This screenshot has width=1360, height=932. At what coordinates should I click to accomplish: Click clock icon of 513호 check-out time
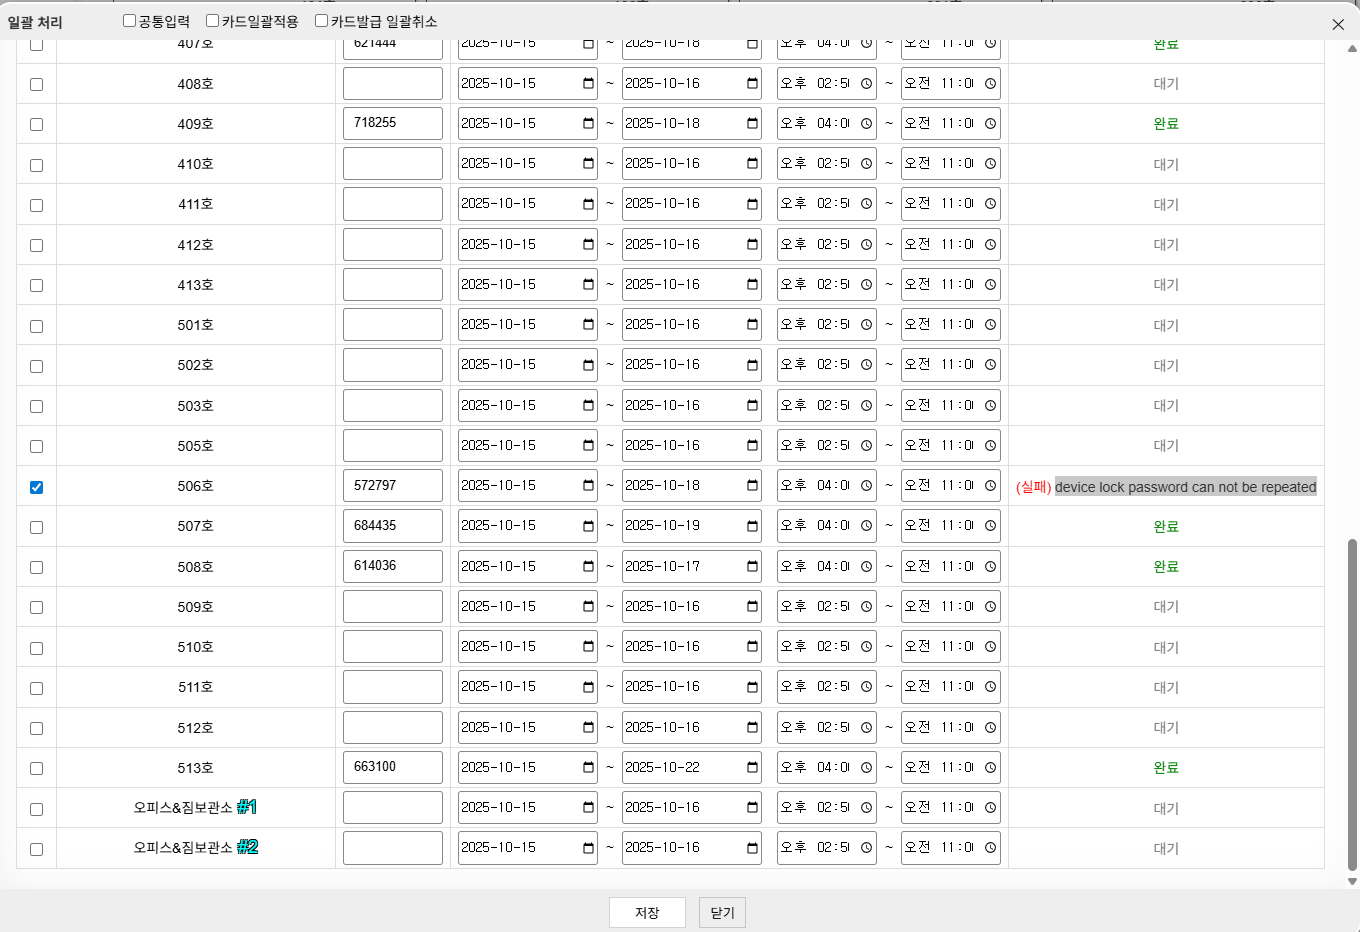(990, 768)
